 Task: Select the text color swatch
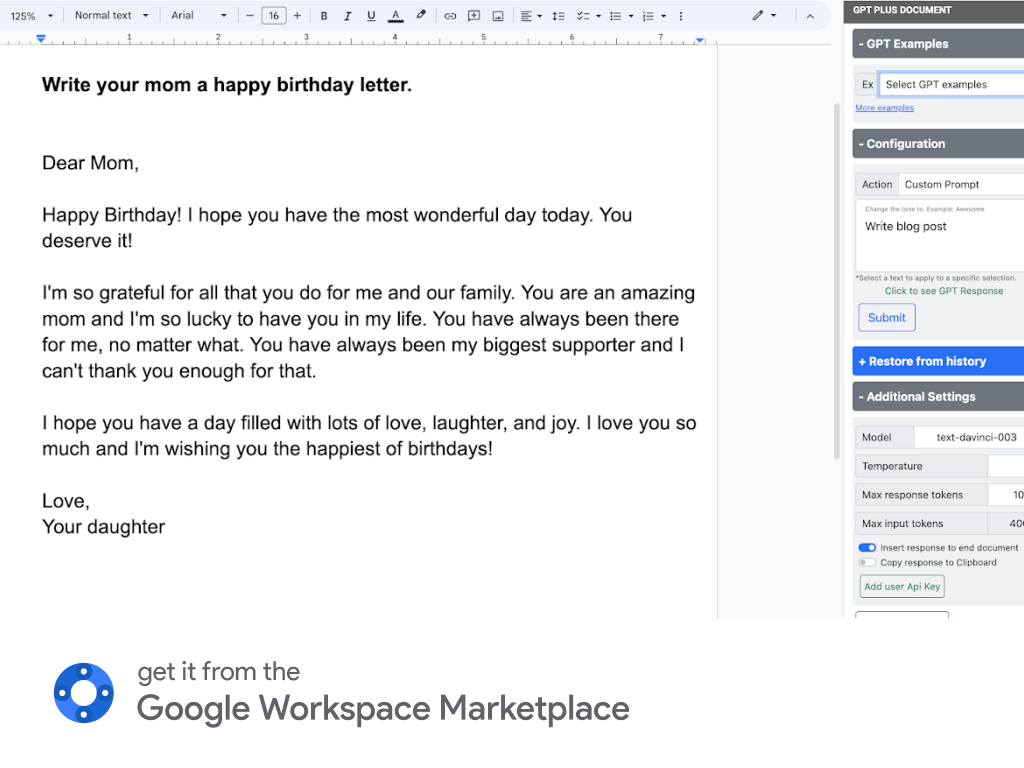pos(396,15)
